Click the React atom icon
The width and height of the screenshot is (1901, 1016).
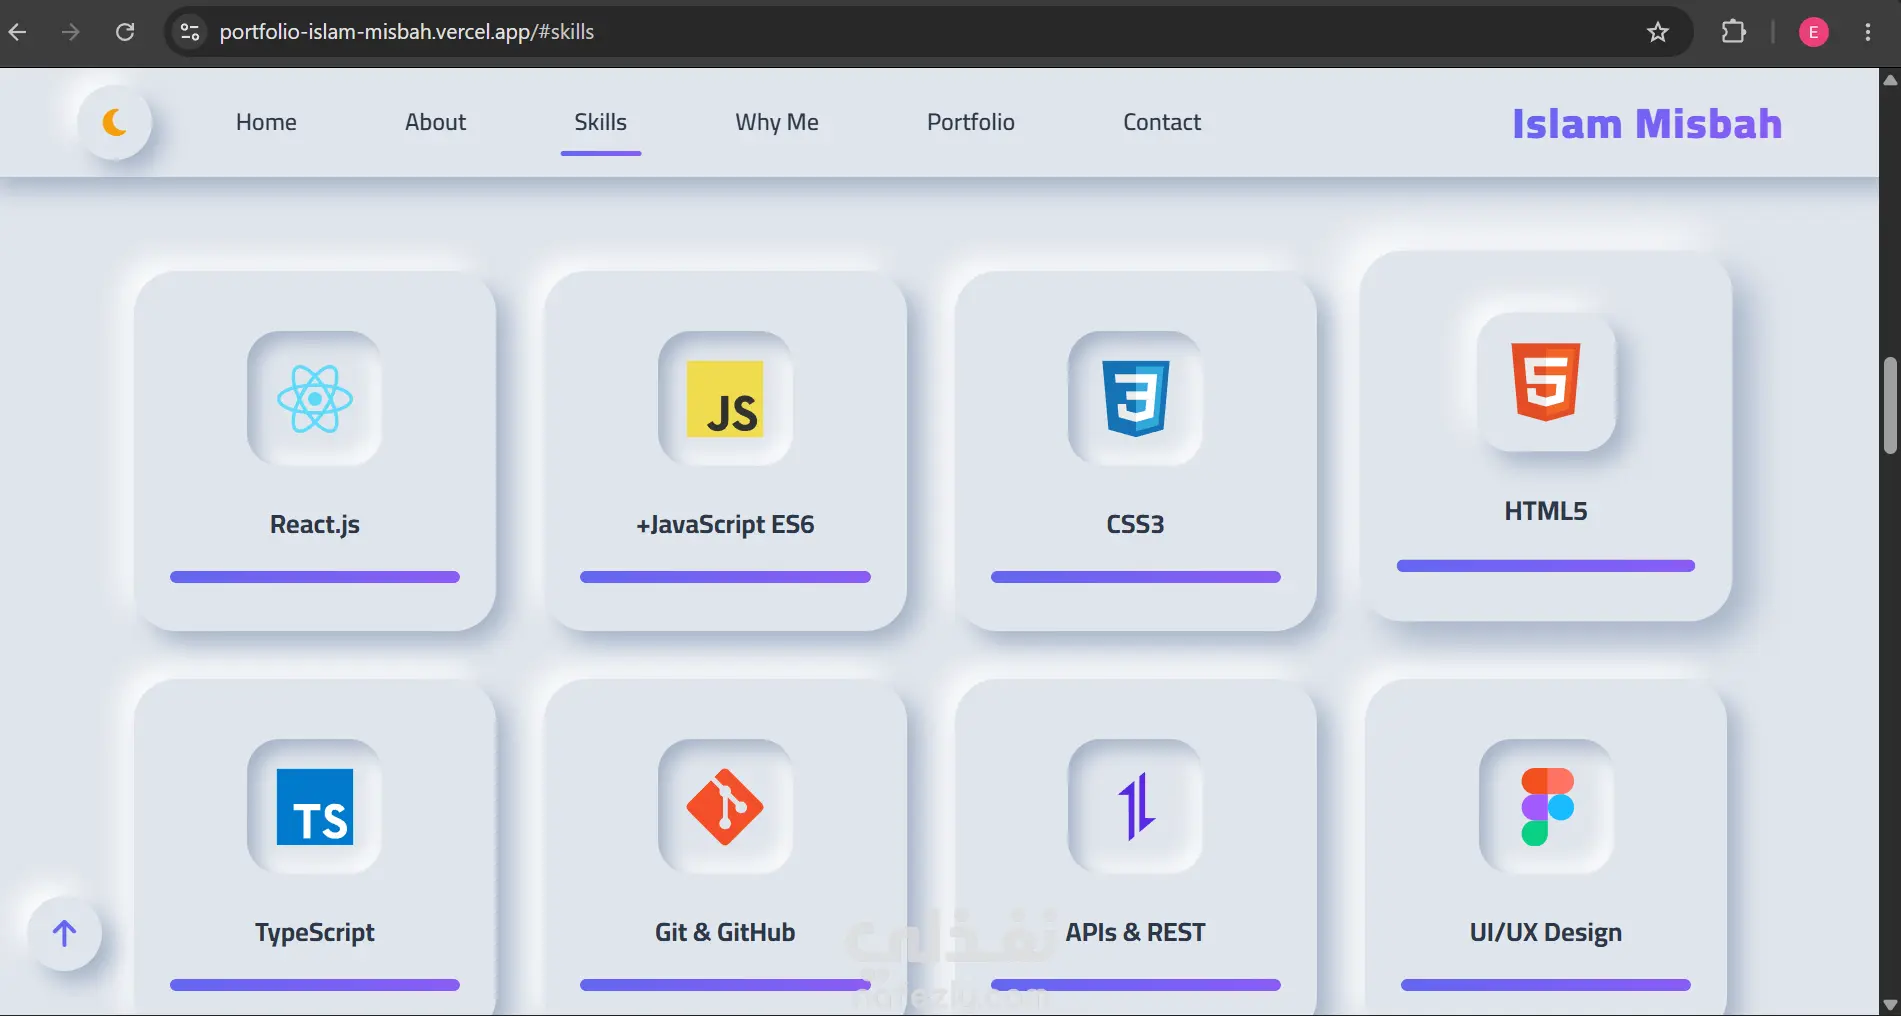tap(315, 398)
